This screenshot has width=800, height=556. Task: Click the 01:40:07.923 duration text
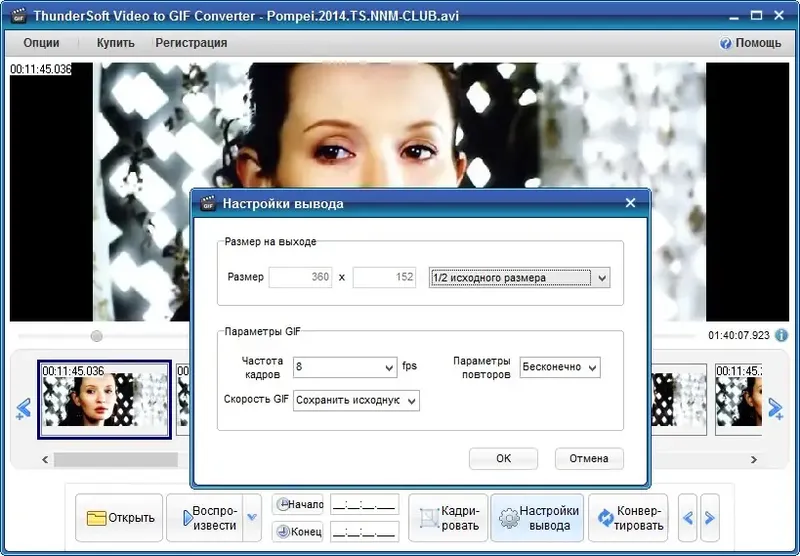tap(738, 336)
